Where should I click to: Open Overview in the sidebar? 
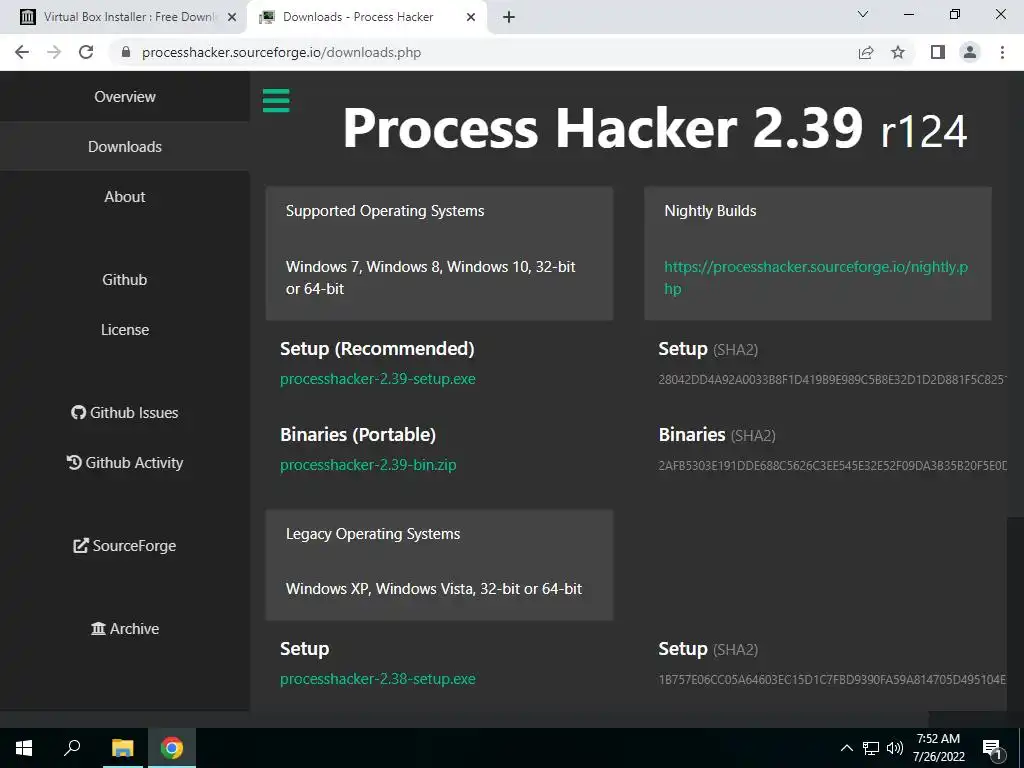125,97
